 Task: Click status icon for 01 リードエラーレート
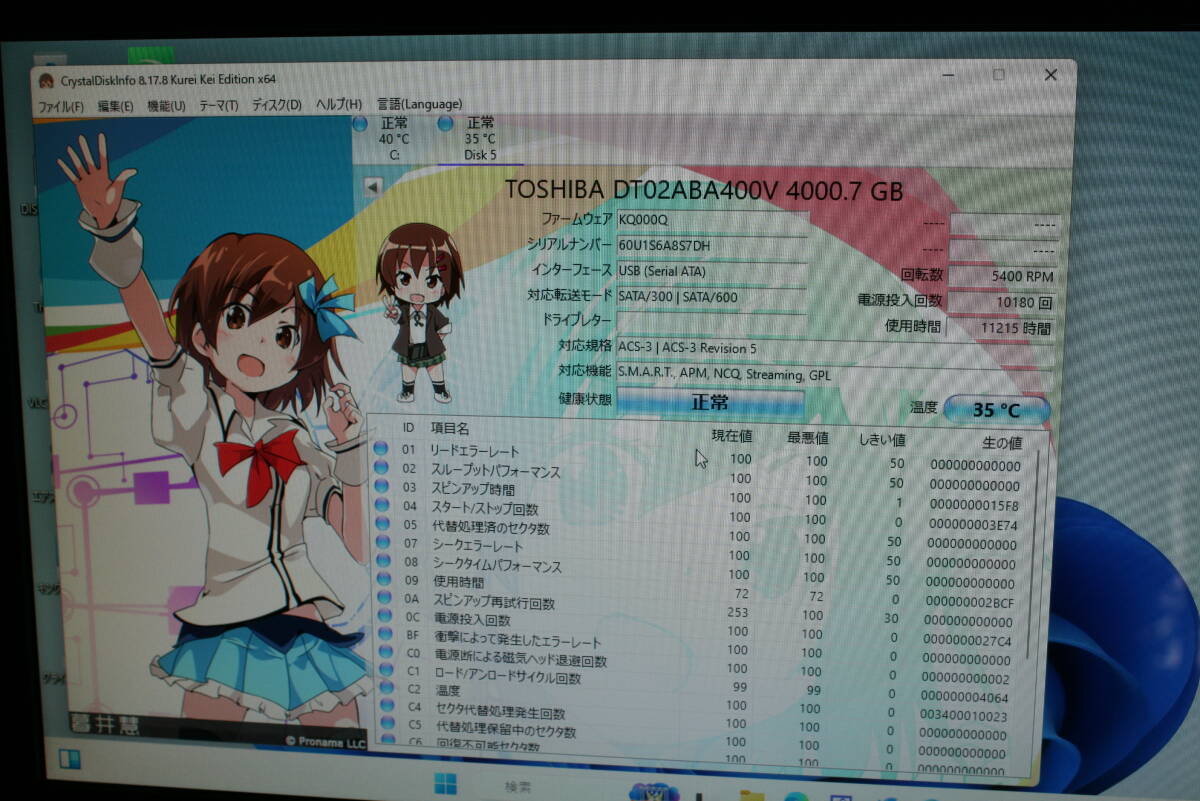pos(381,448)
